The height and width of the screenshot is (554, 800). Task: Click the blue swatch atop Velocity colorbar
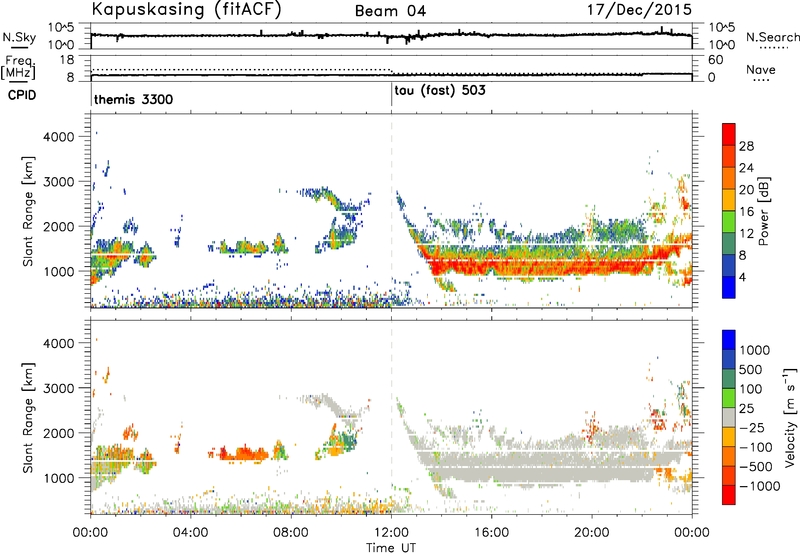[x=729, y=340]
